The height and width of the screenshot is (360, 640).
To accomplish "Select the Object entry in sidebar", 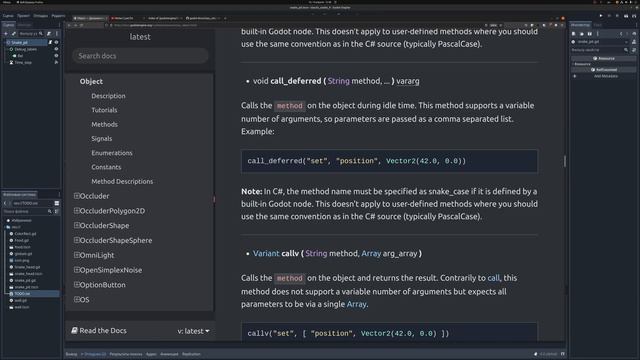I will click(91, 81).
